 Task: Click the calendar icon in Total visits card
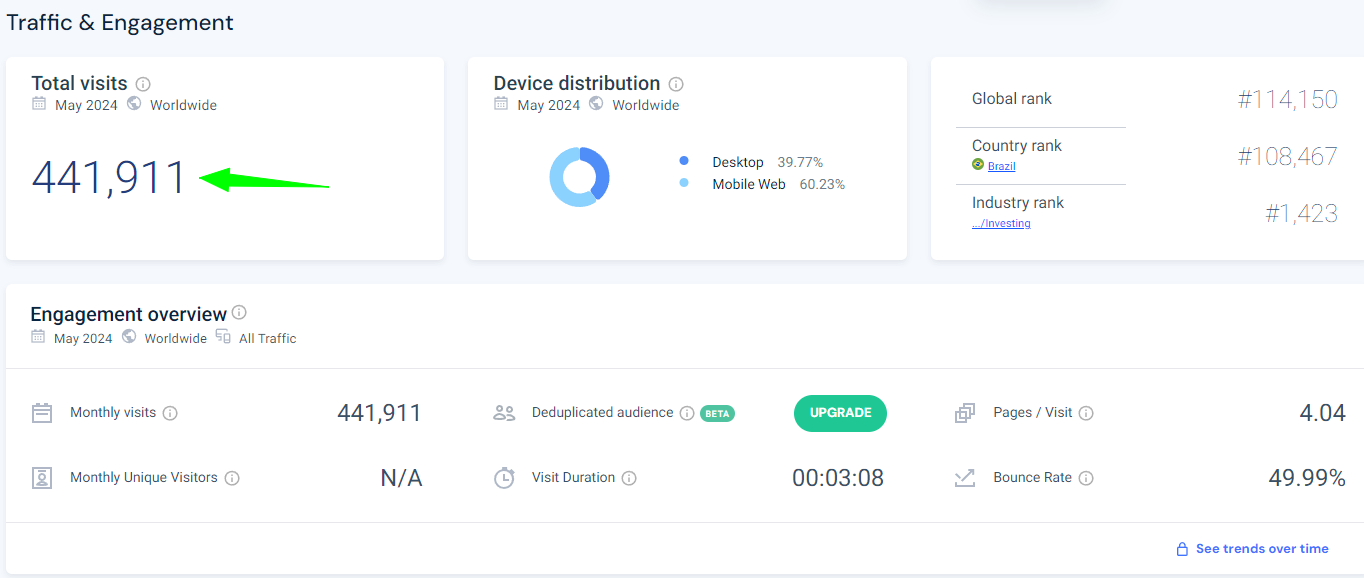pos(39,104)
